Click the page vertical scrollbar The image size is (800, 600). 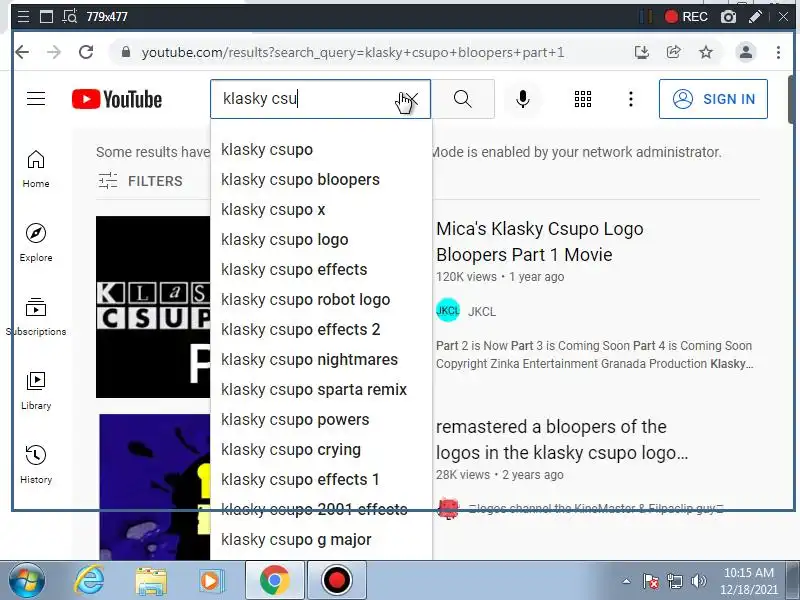tap(793, 99)
